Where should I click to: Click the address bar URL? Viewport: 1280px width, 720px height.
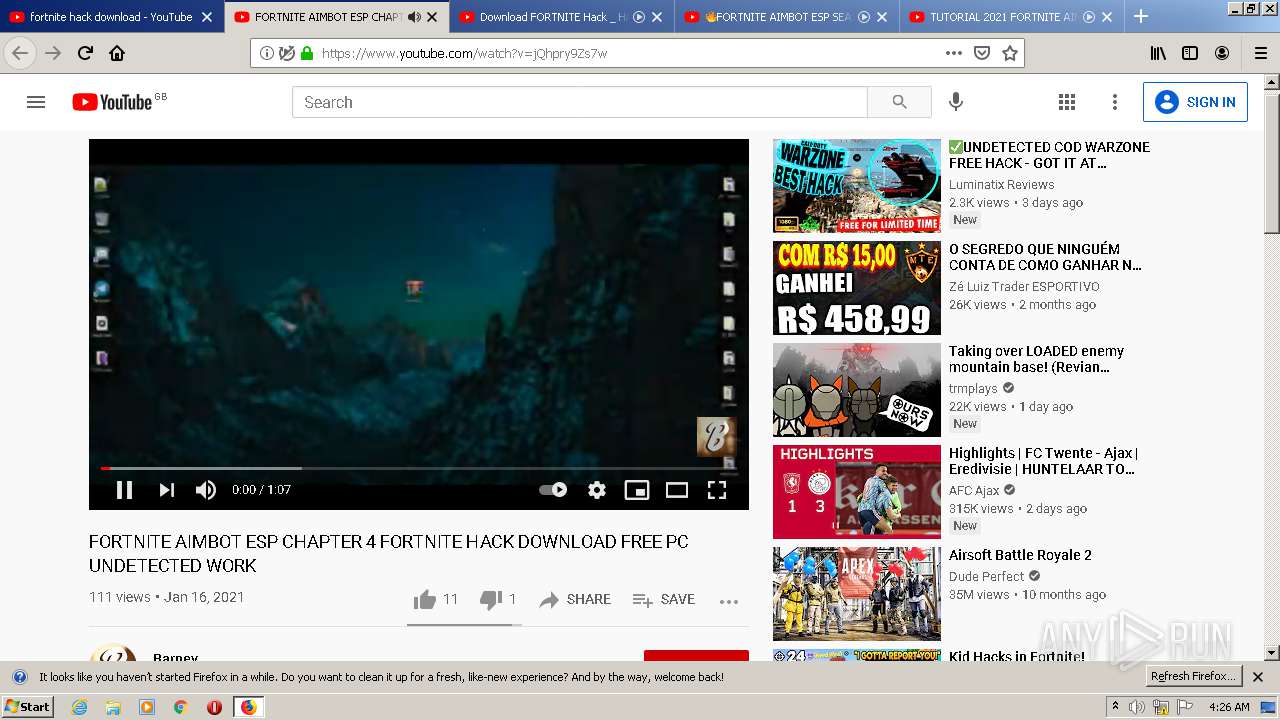tap(464, 54)
